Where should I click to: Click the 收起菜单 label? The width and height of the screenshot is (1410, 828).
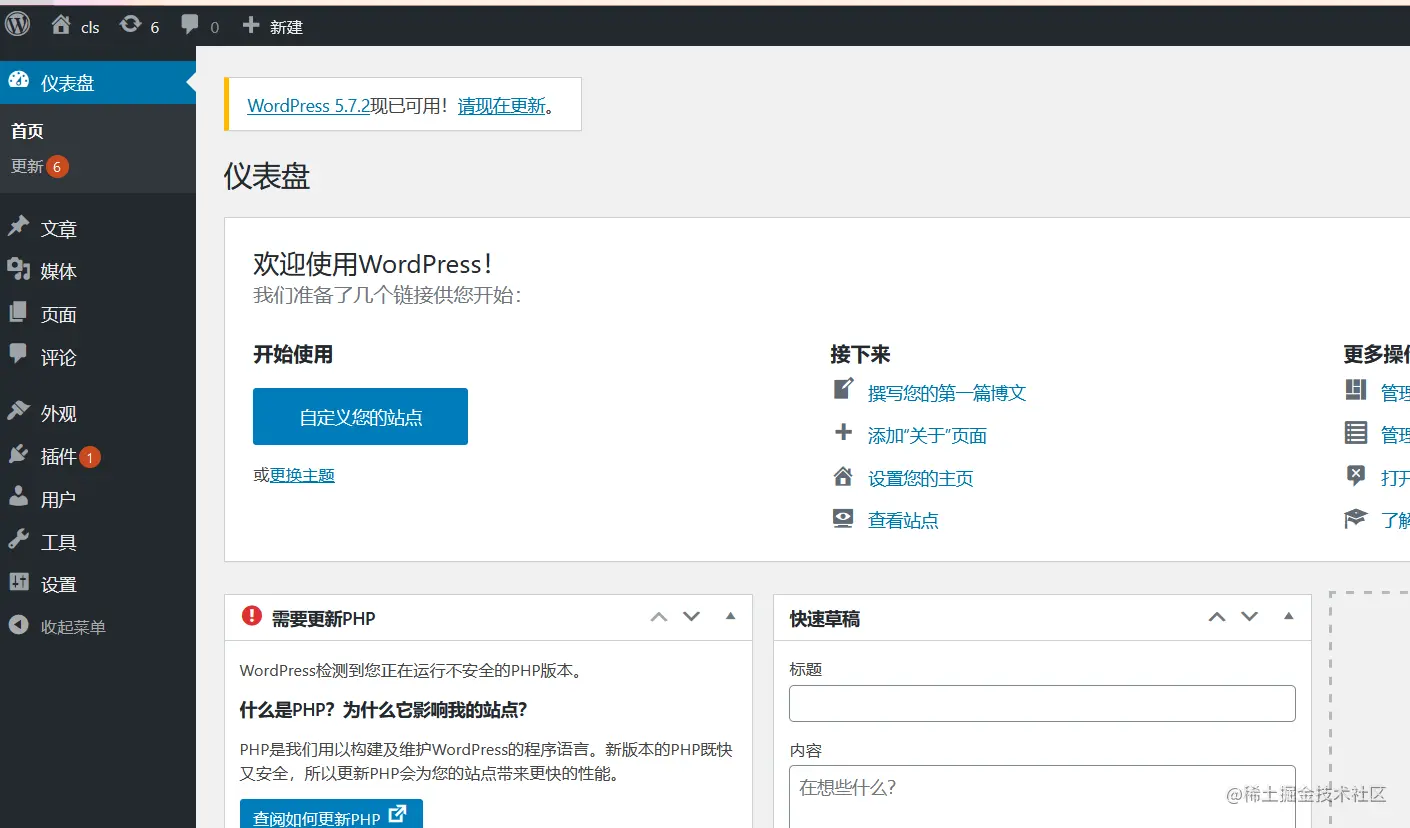[73, 628]
